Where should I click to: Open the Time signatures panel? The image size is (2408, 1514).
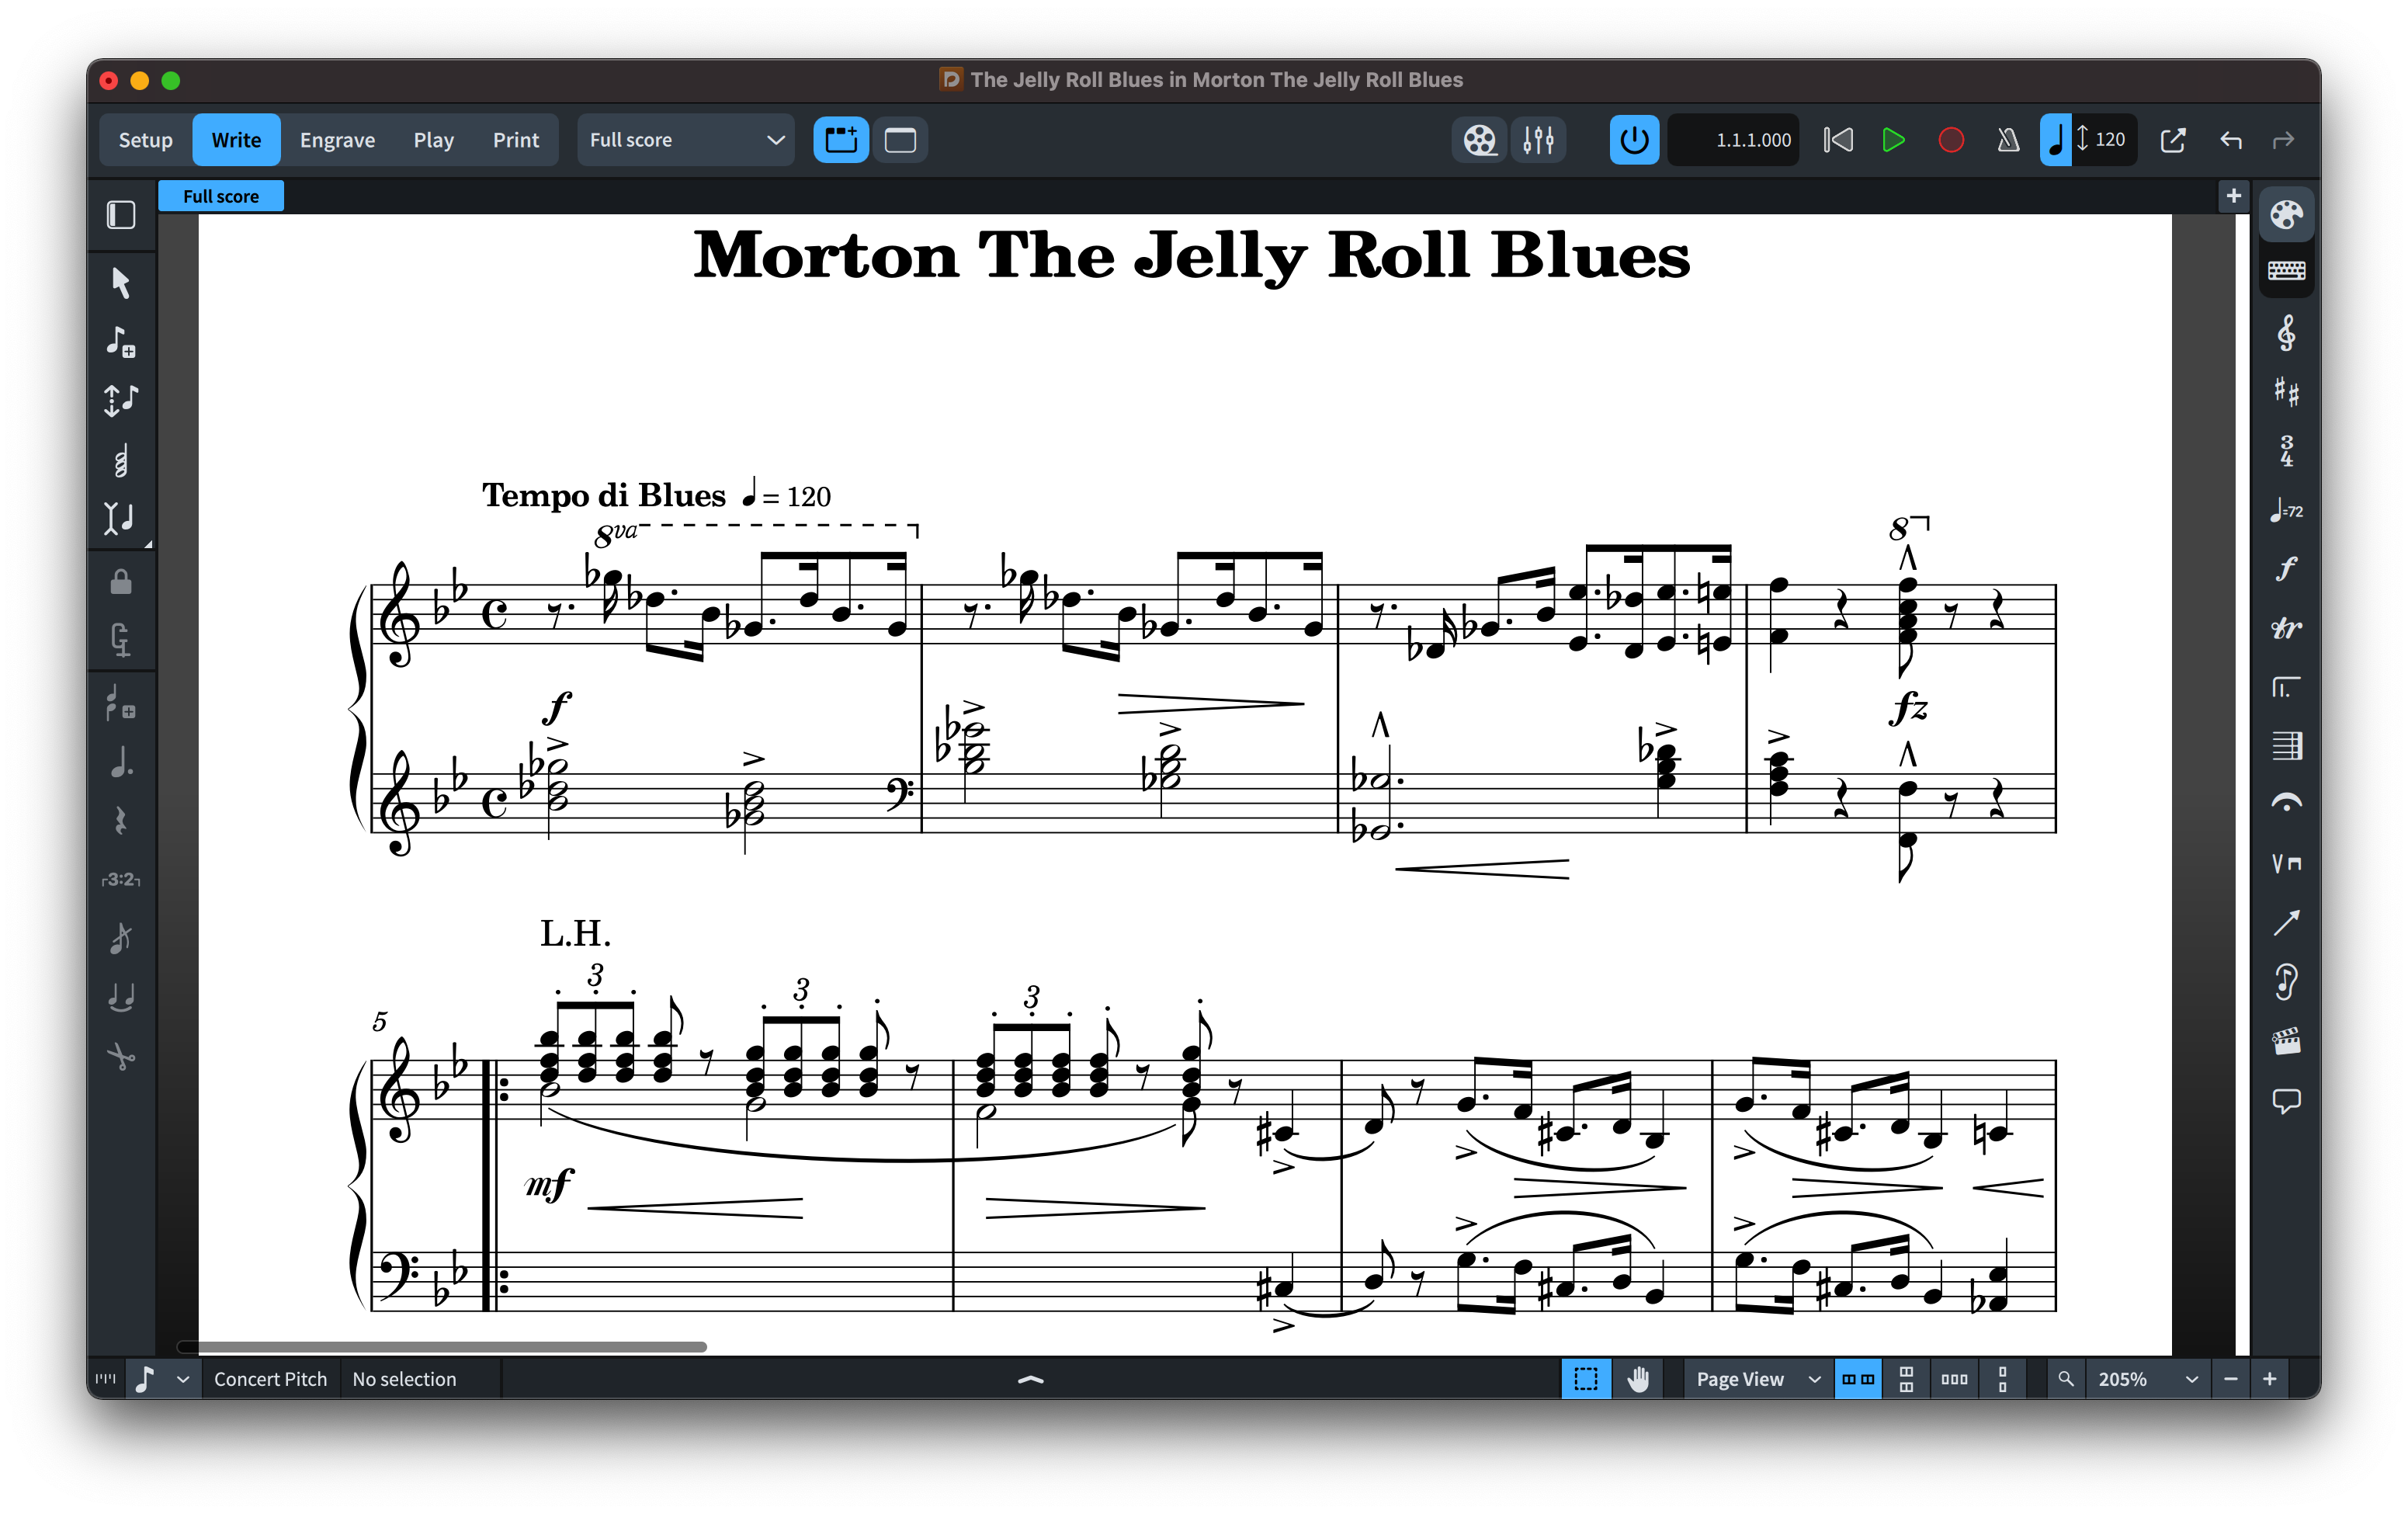[2286, 450]
